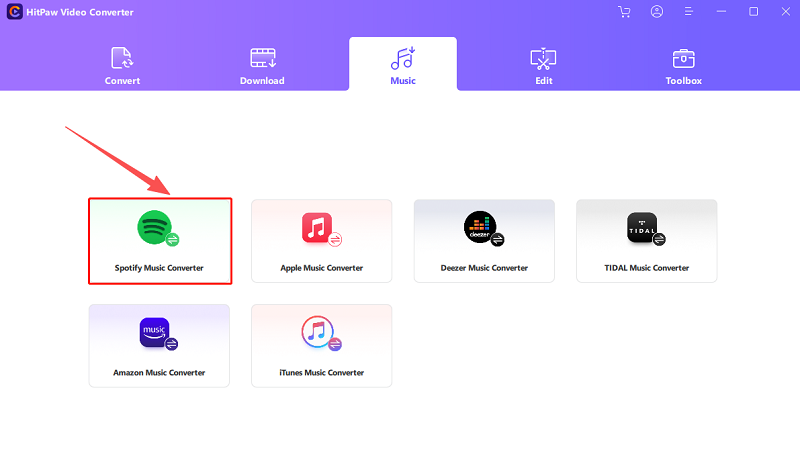Open the Toolbox tab
Screen dimensions: 800x460
(x=684, y=65)
